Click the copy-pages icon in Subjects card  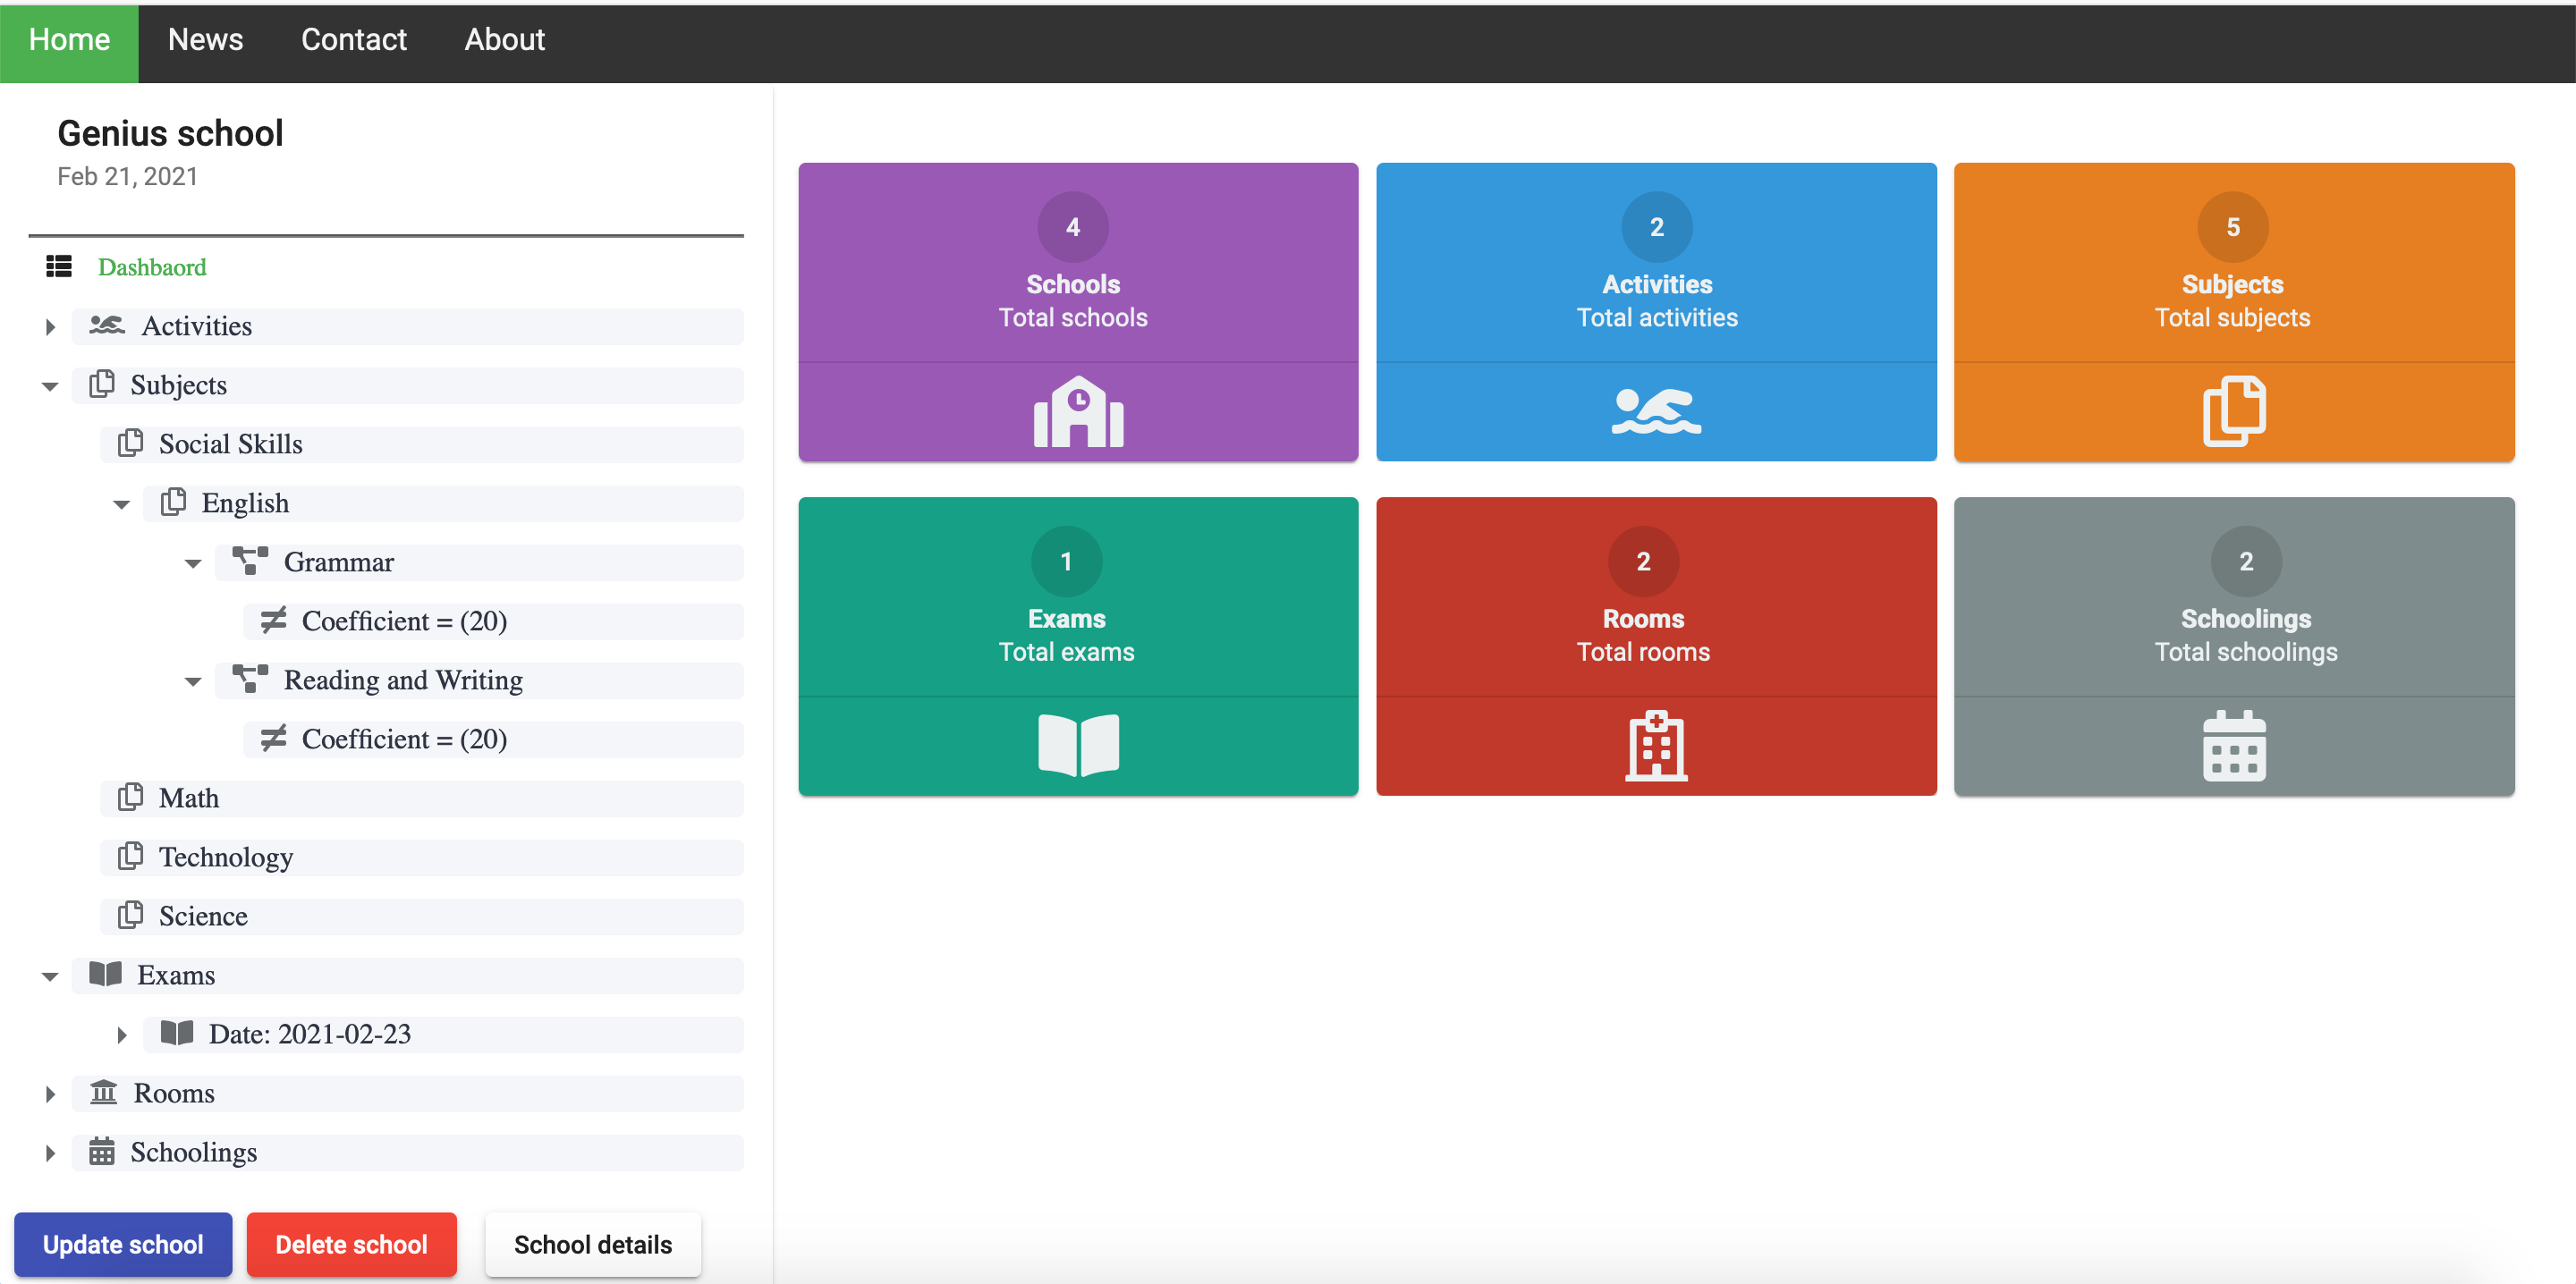[2233, 411]
